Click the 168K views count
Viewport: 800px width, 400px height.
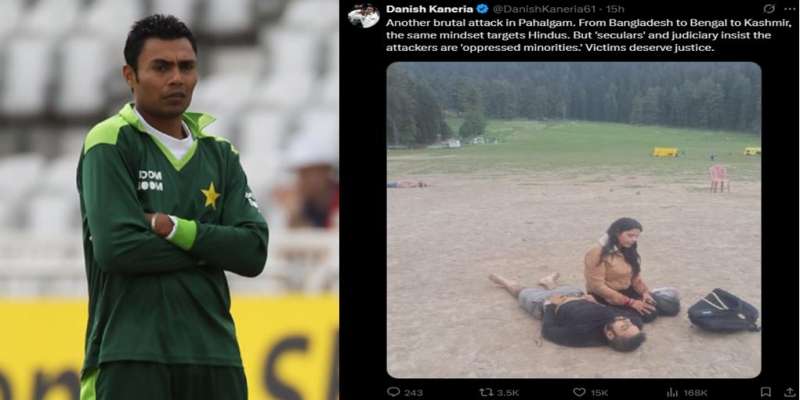695,392
